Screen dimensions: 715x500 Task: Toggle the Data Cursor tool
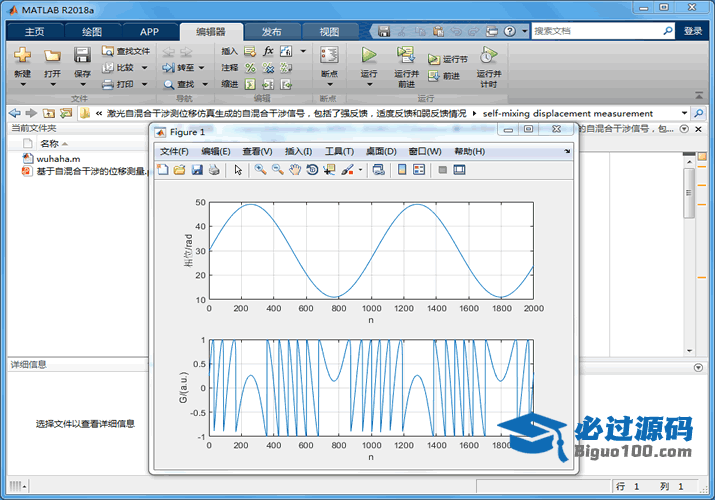[329, 170]
